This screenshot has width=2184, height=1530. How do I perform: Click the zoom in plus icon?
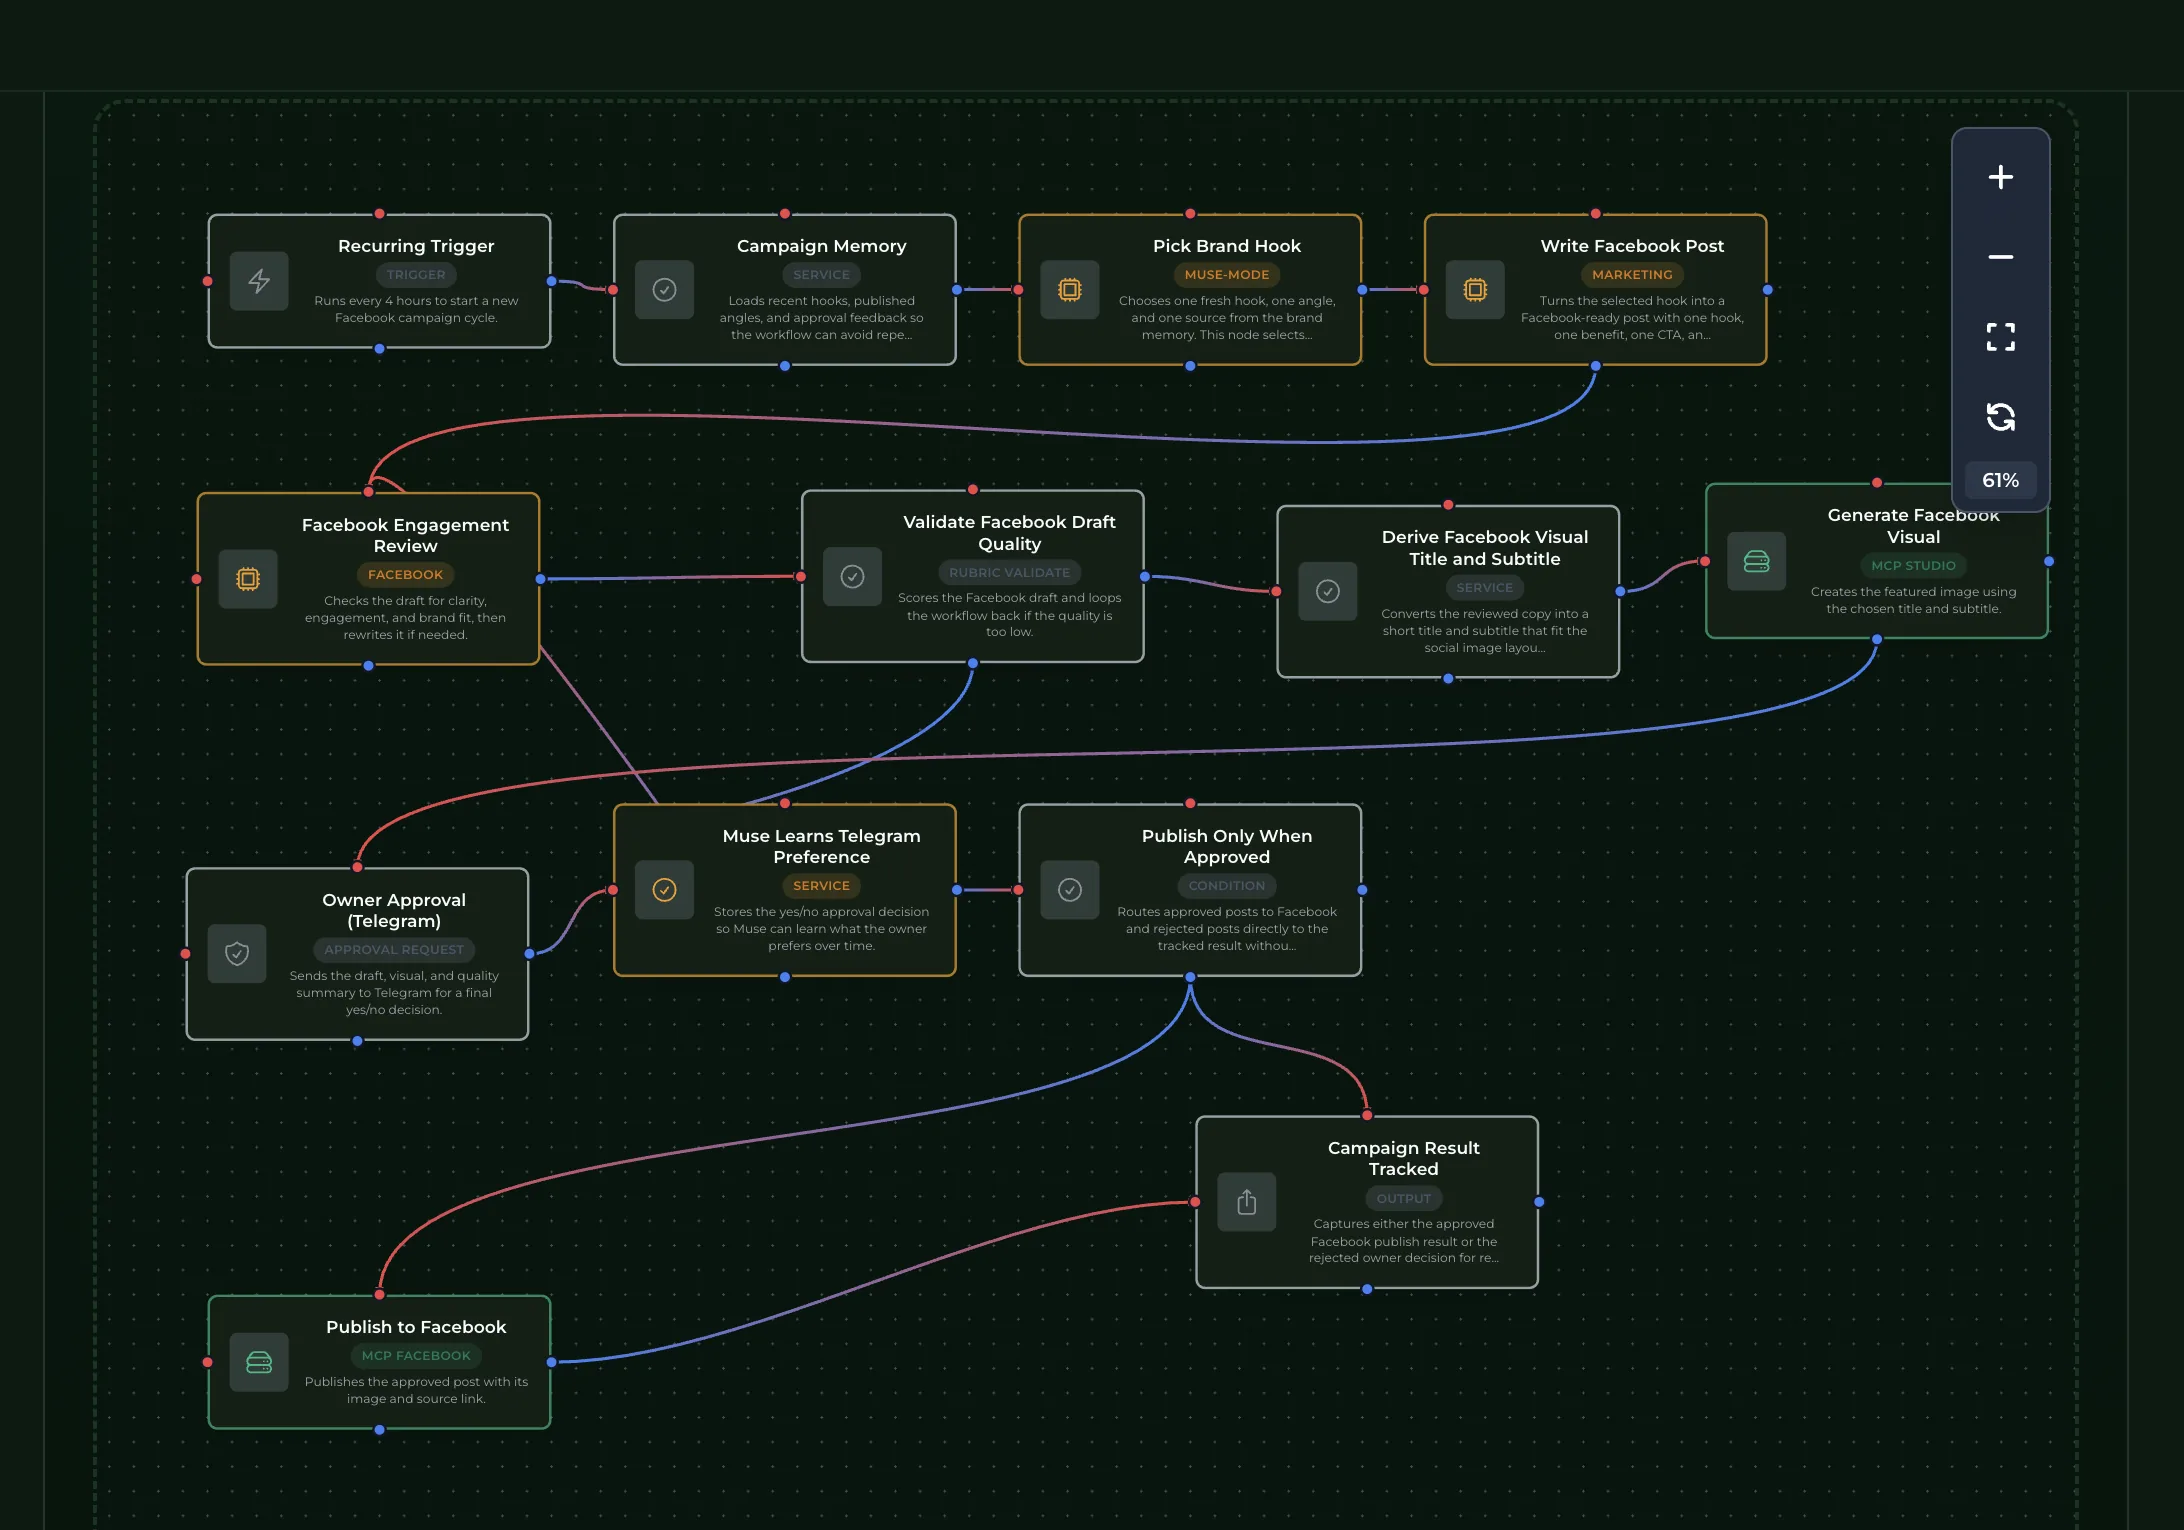pyautogui.click(x=2000, y=177)
